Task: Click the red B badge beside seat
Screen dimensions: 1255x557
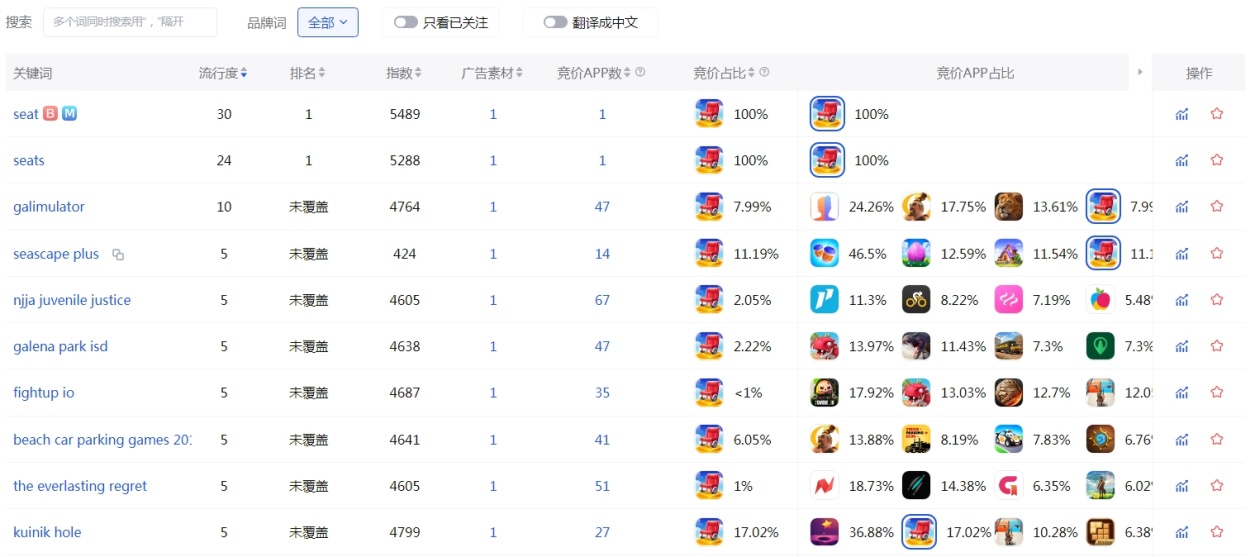Action: coord(50,114)
